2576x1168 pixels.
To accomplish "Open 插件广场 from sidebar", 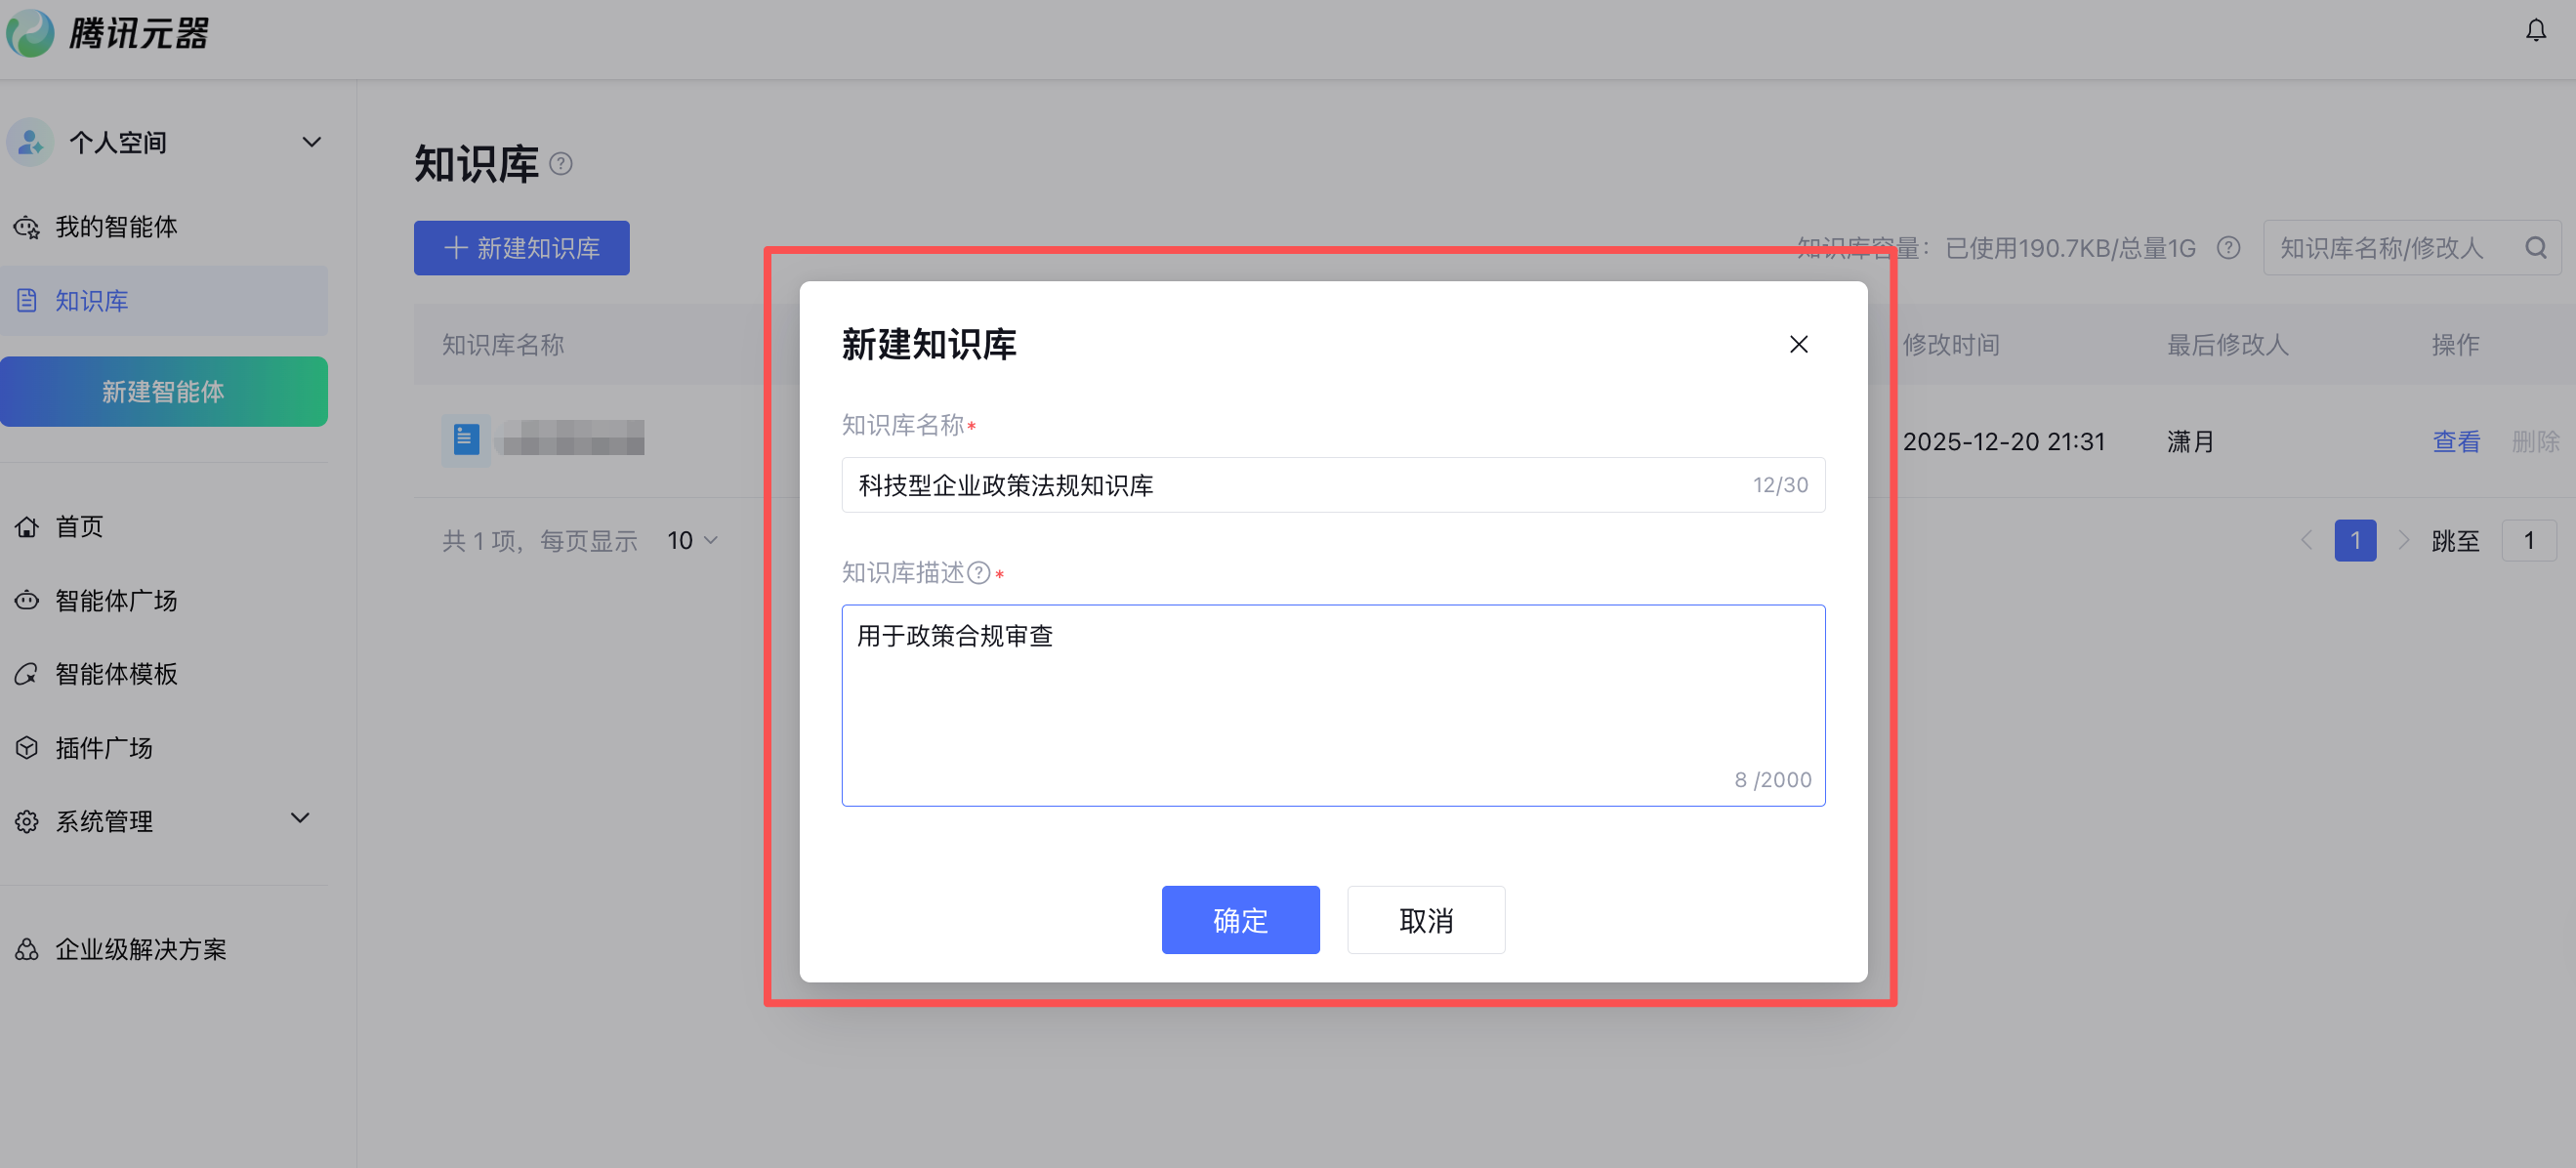I will [x=104, y=748].
